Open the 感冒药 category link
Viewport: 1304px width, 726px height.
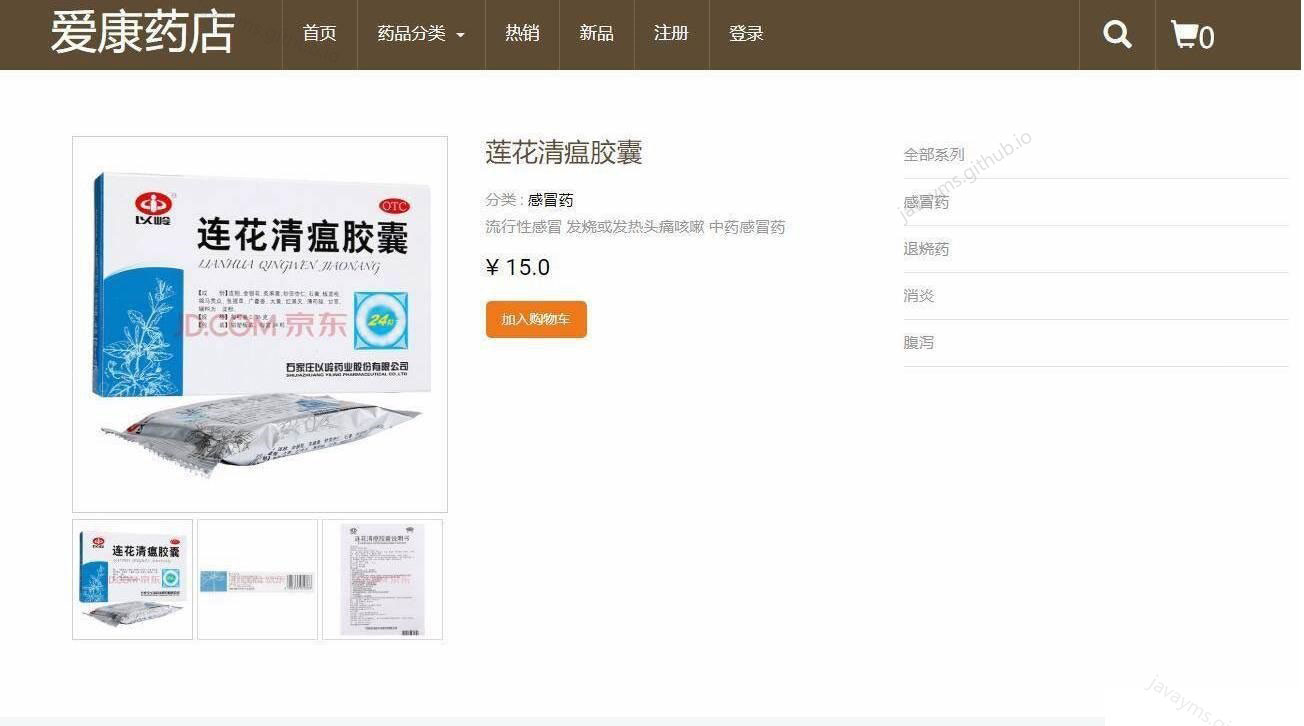(550, 200)
